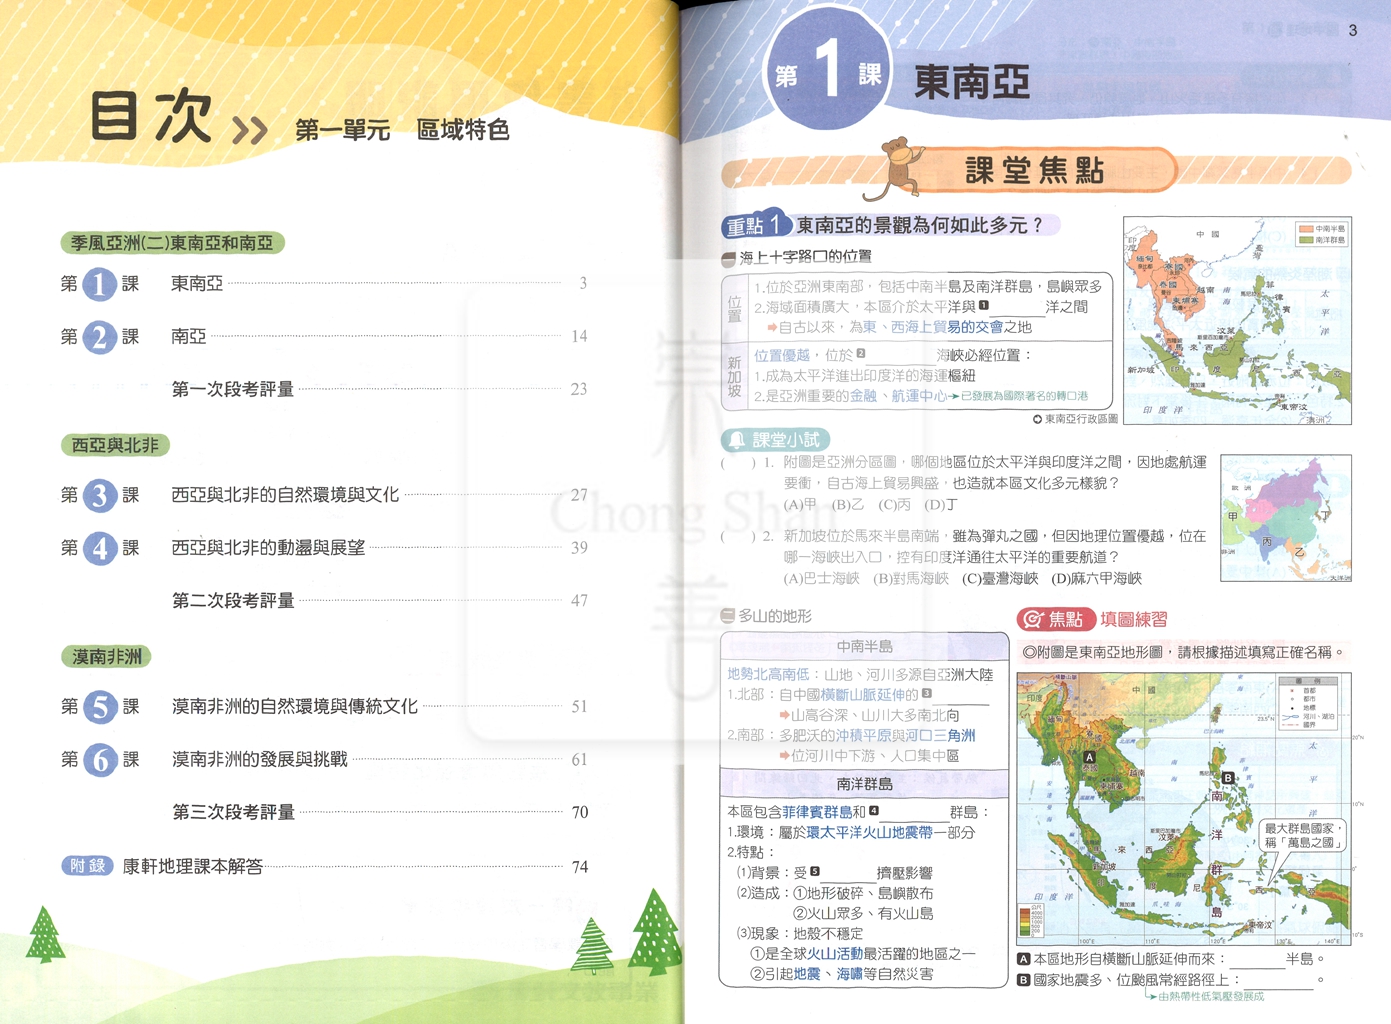Select the Asia regions map with 甲乙丙丁

tap(1286, 518)
